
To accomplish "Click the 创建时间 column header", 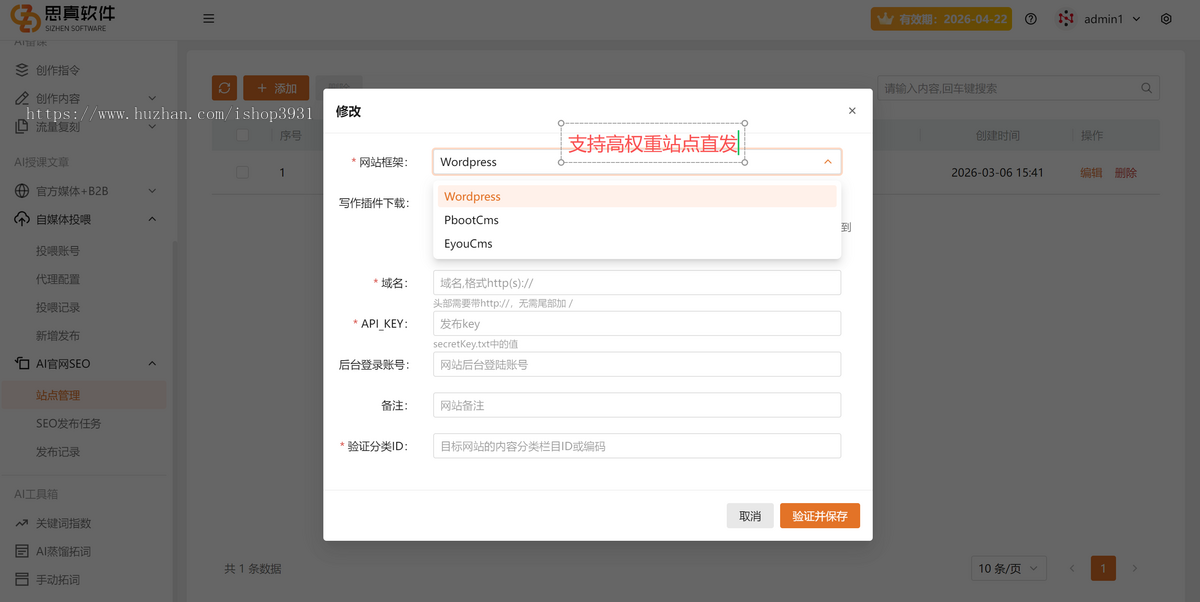I will (997, 135).
